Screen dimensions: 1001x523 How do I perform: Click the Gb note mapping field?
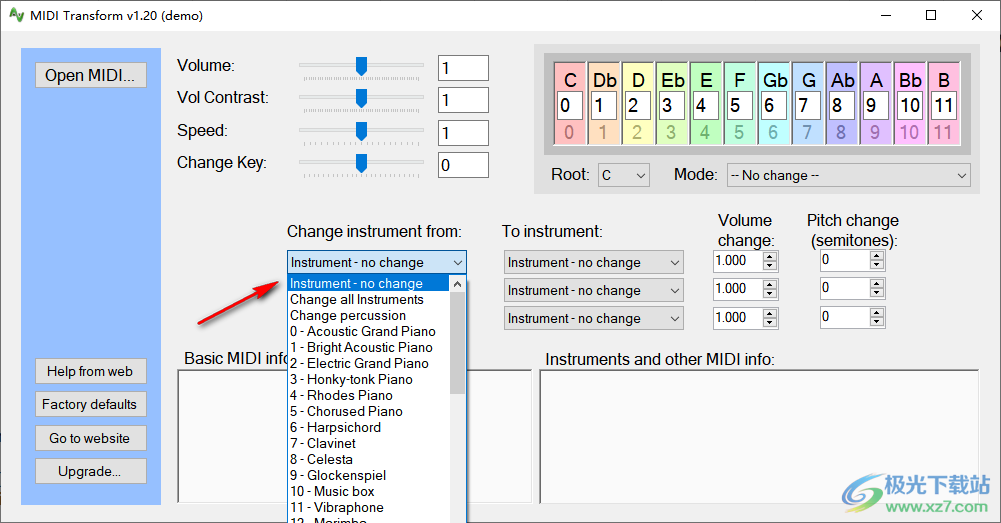pyautogui.click(x=774, y=105)
